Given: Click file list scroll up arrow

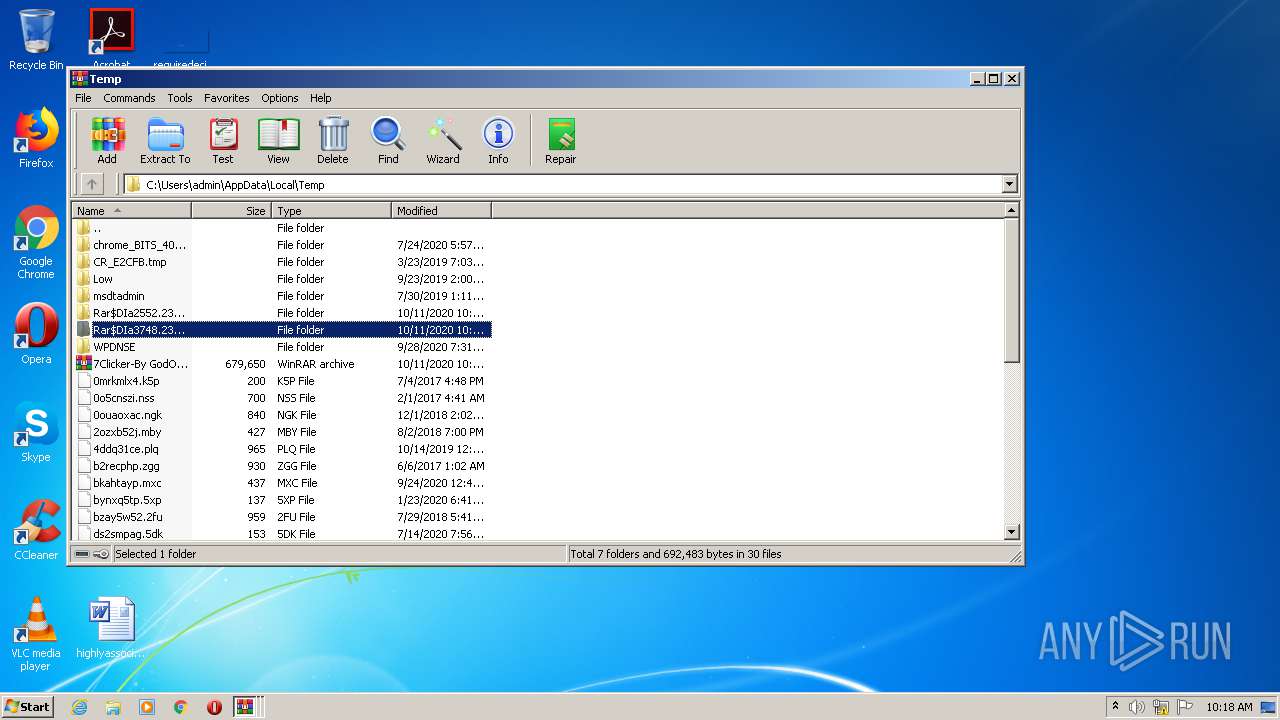Looking at the screenshot, I should [x=1011, y=210].
